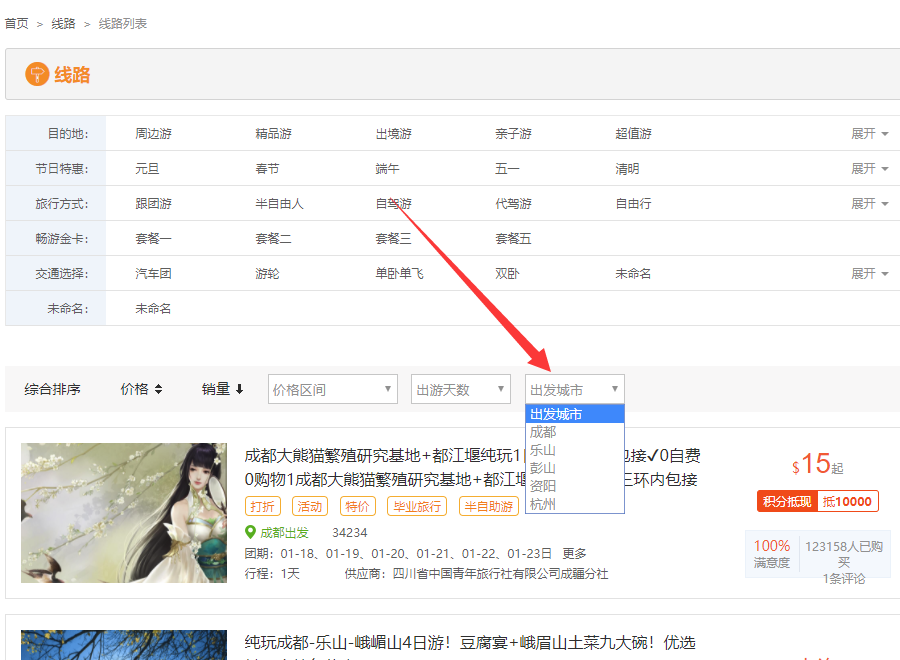
Task: Open the panda base tour thumbnail image
Action: click(124, 513)
